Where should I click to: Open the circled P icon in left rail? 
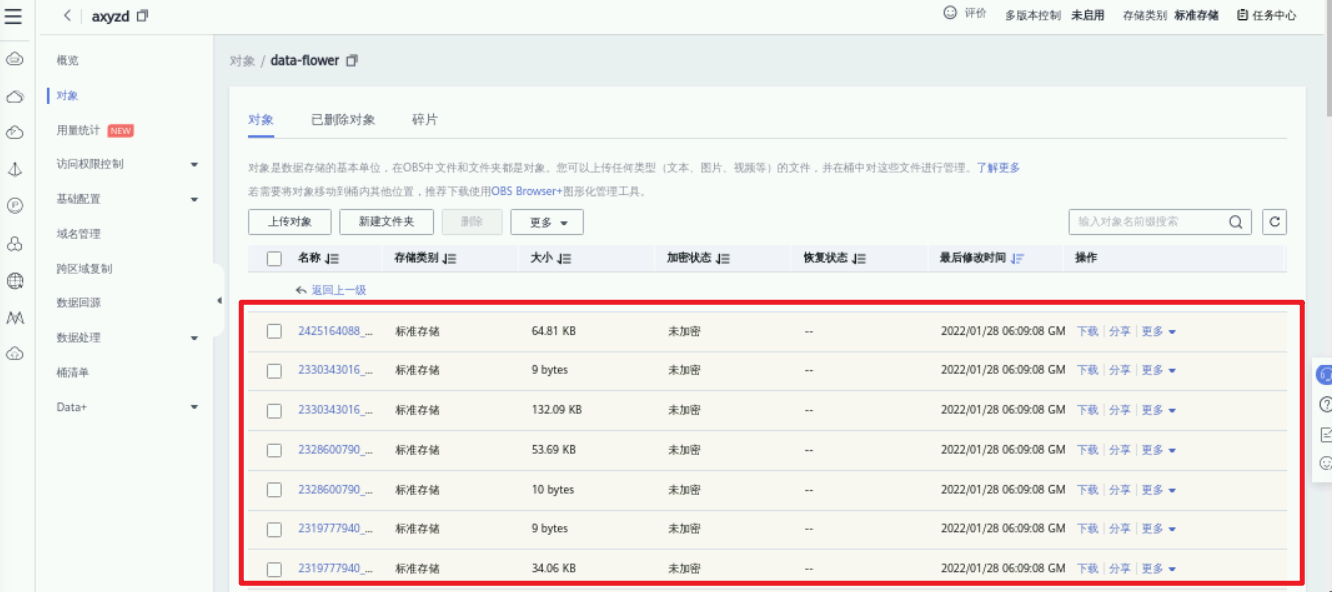pyautogui.click(x=15, y=206)
